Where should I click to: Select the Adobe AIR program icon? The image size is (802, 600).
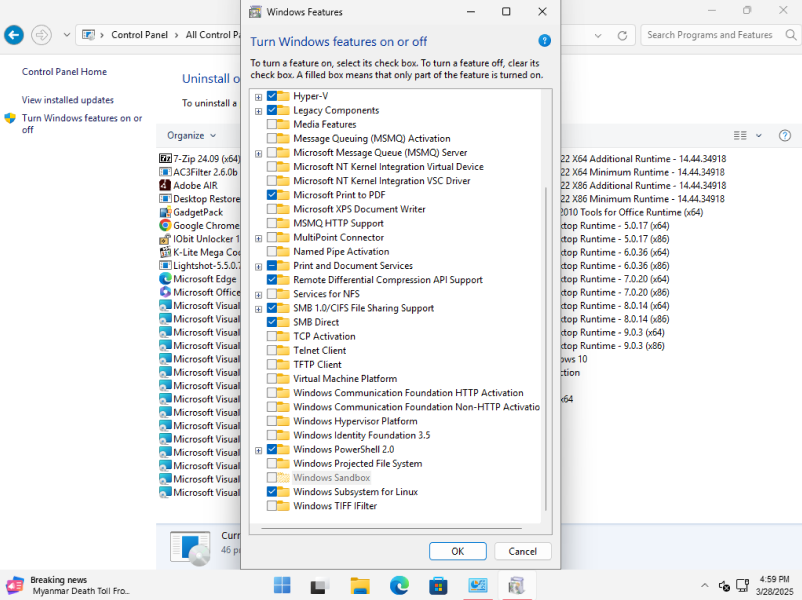pos(165,185)
